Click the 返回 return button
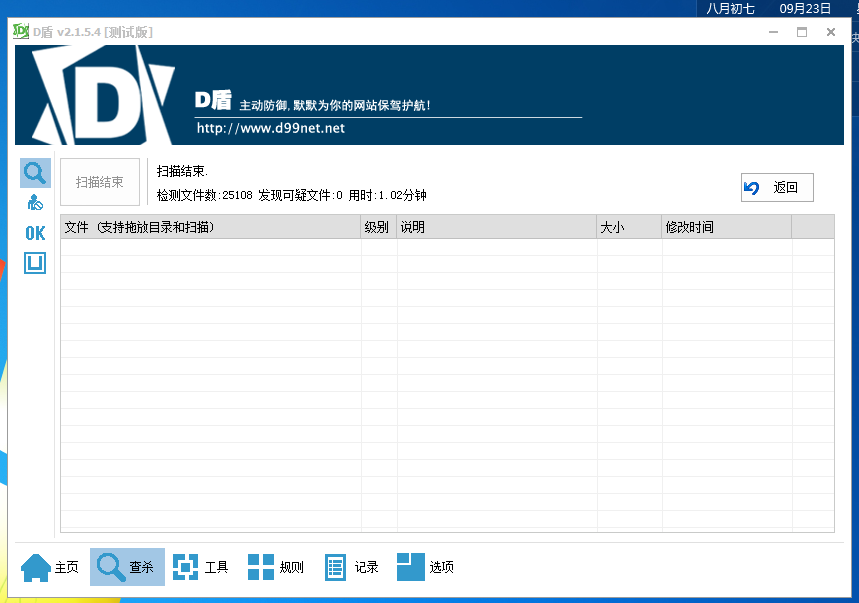Viewport: 859px width, 603px height. tap(777, 188)
